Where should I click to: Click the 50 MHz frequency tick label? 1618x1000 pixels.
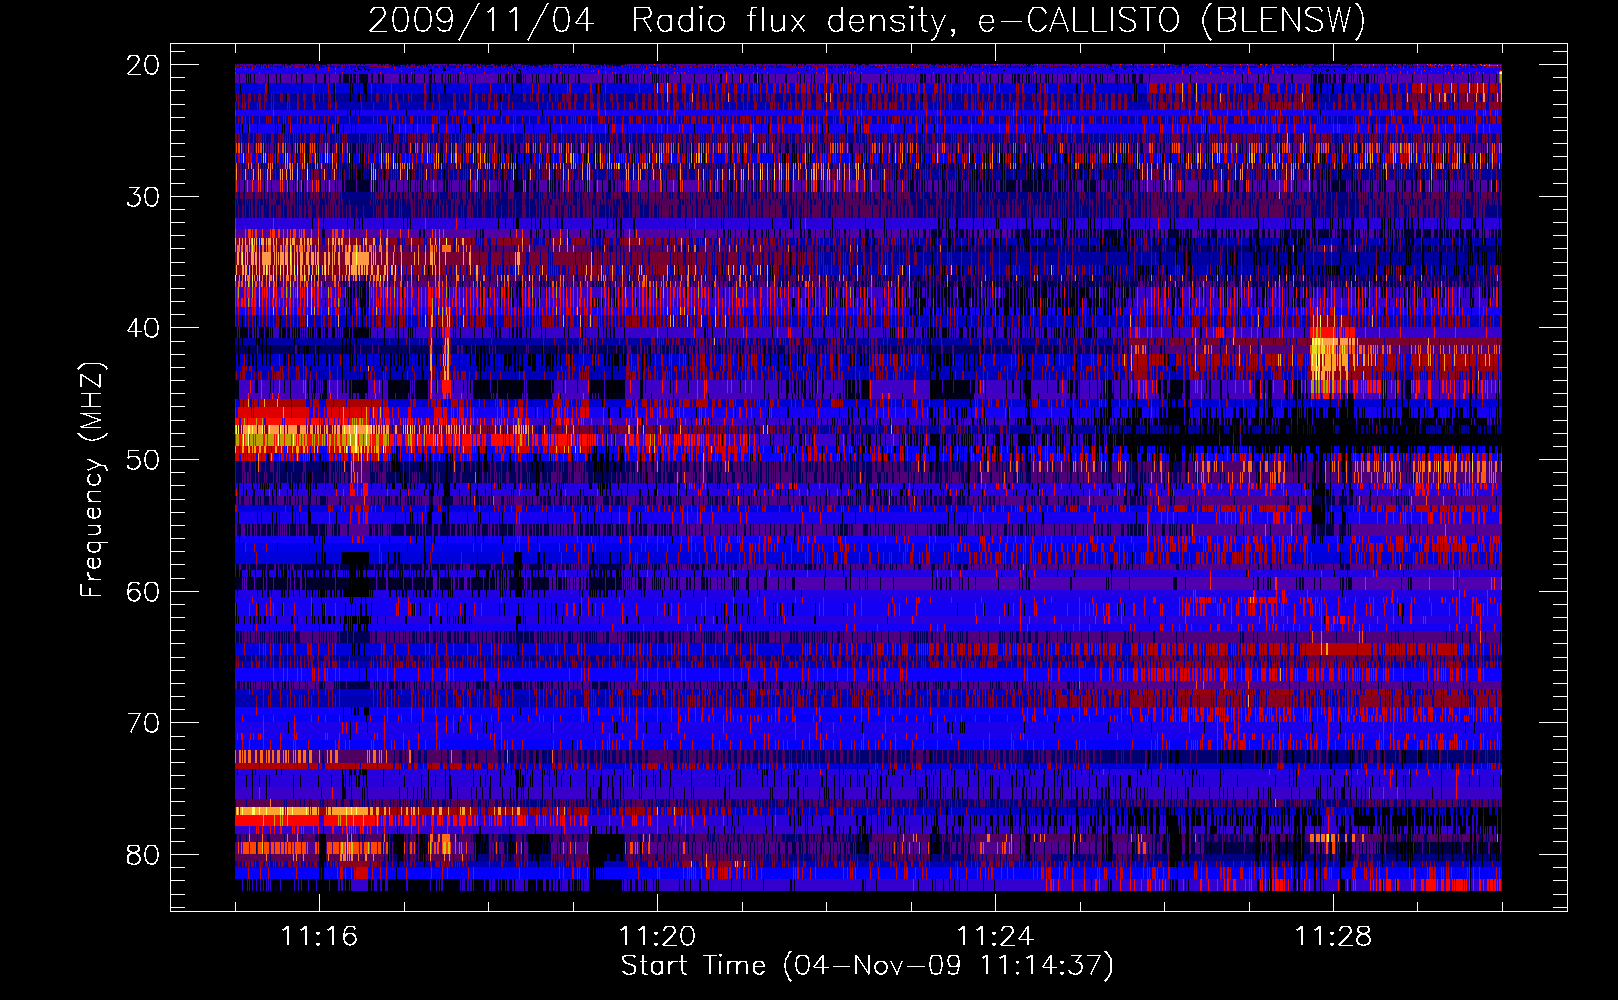pyautogui.click(x=143, y=460)
